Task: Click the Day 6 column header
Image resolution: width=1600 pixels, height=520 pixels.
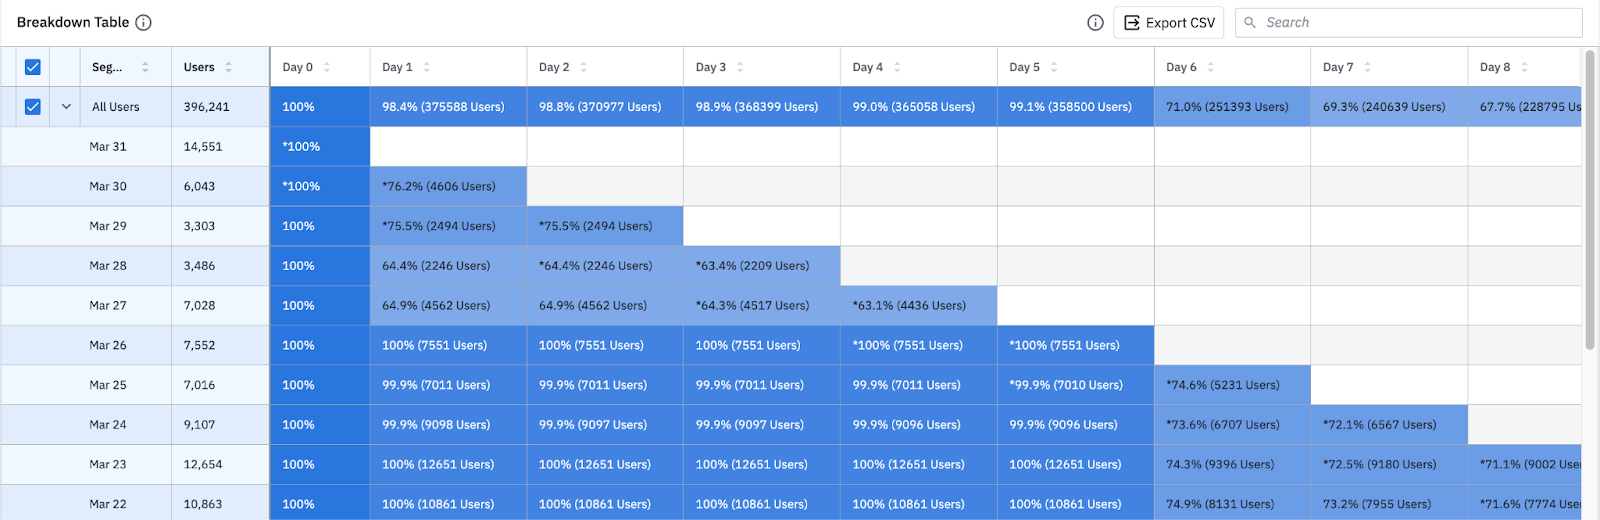Action: 1181,67
